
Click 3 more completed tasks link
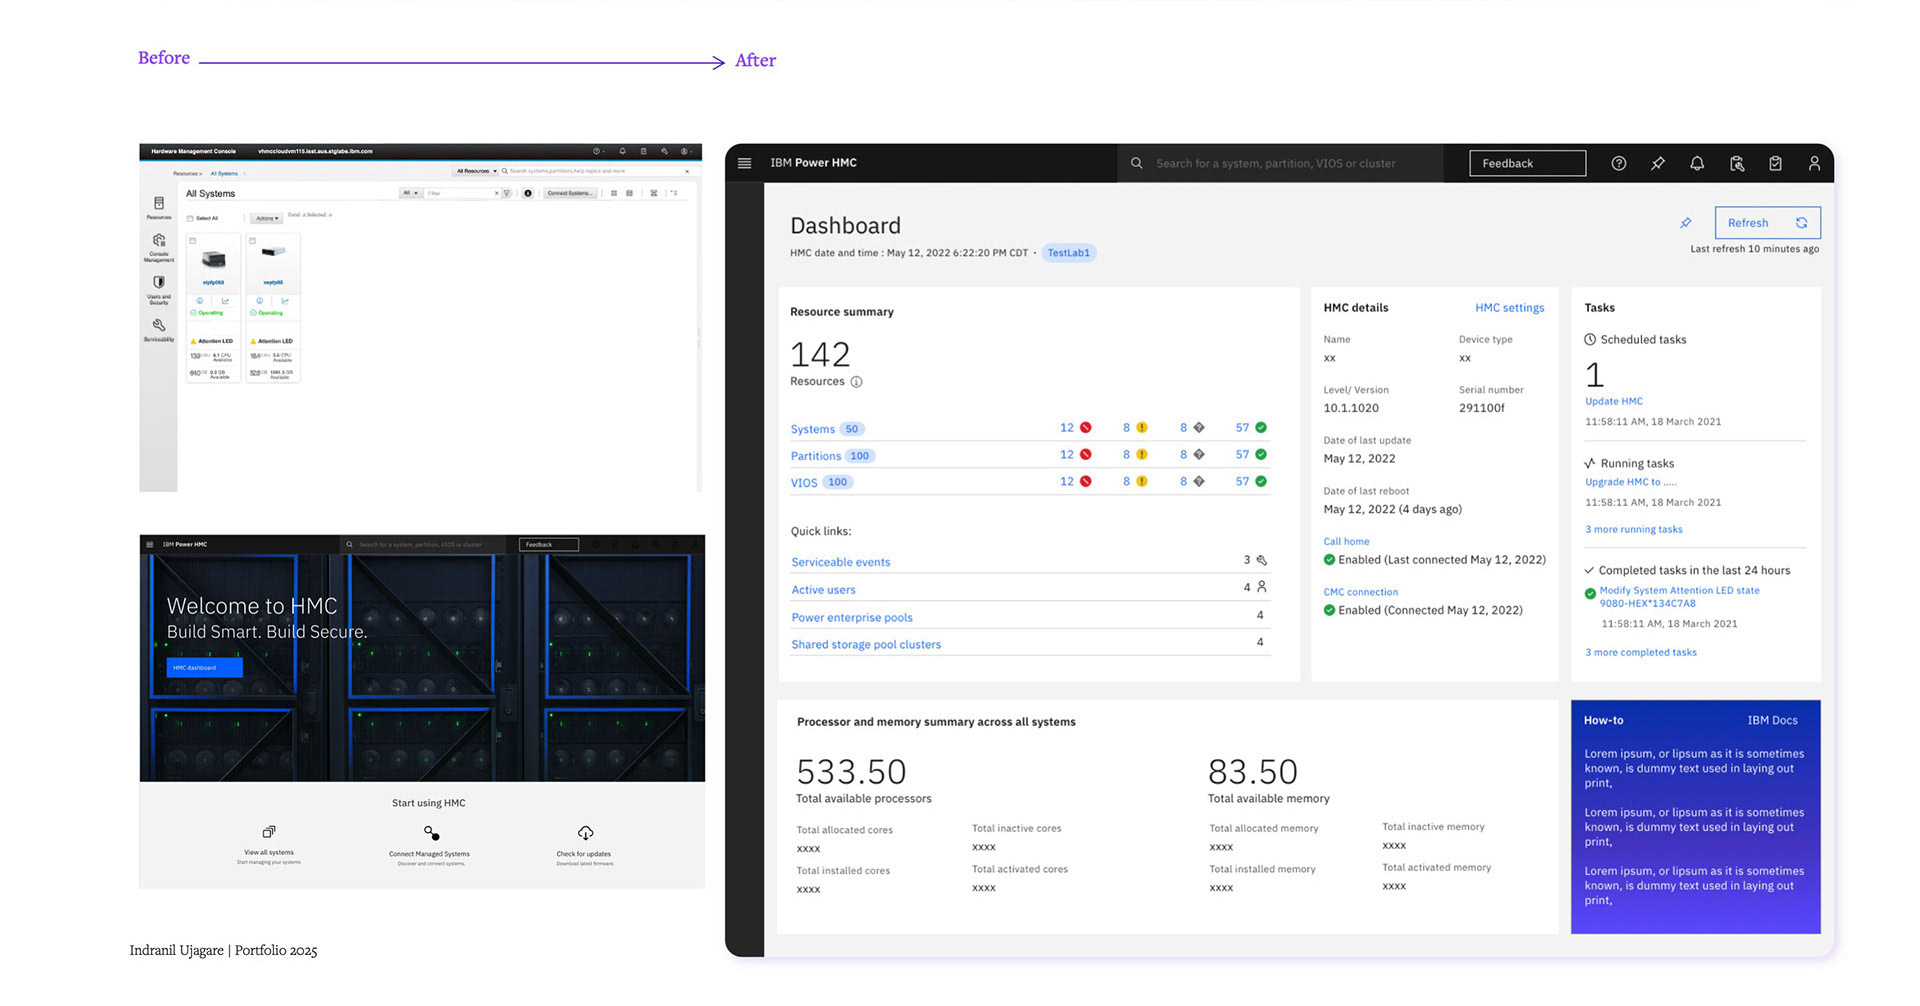pyautogui.click(x=1640, y=652)
